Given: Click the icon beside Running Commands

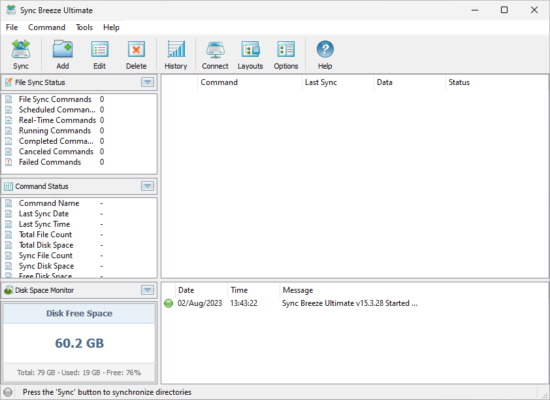Looking at the screenshot, I should point(9,131).
